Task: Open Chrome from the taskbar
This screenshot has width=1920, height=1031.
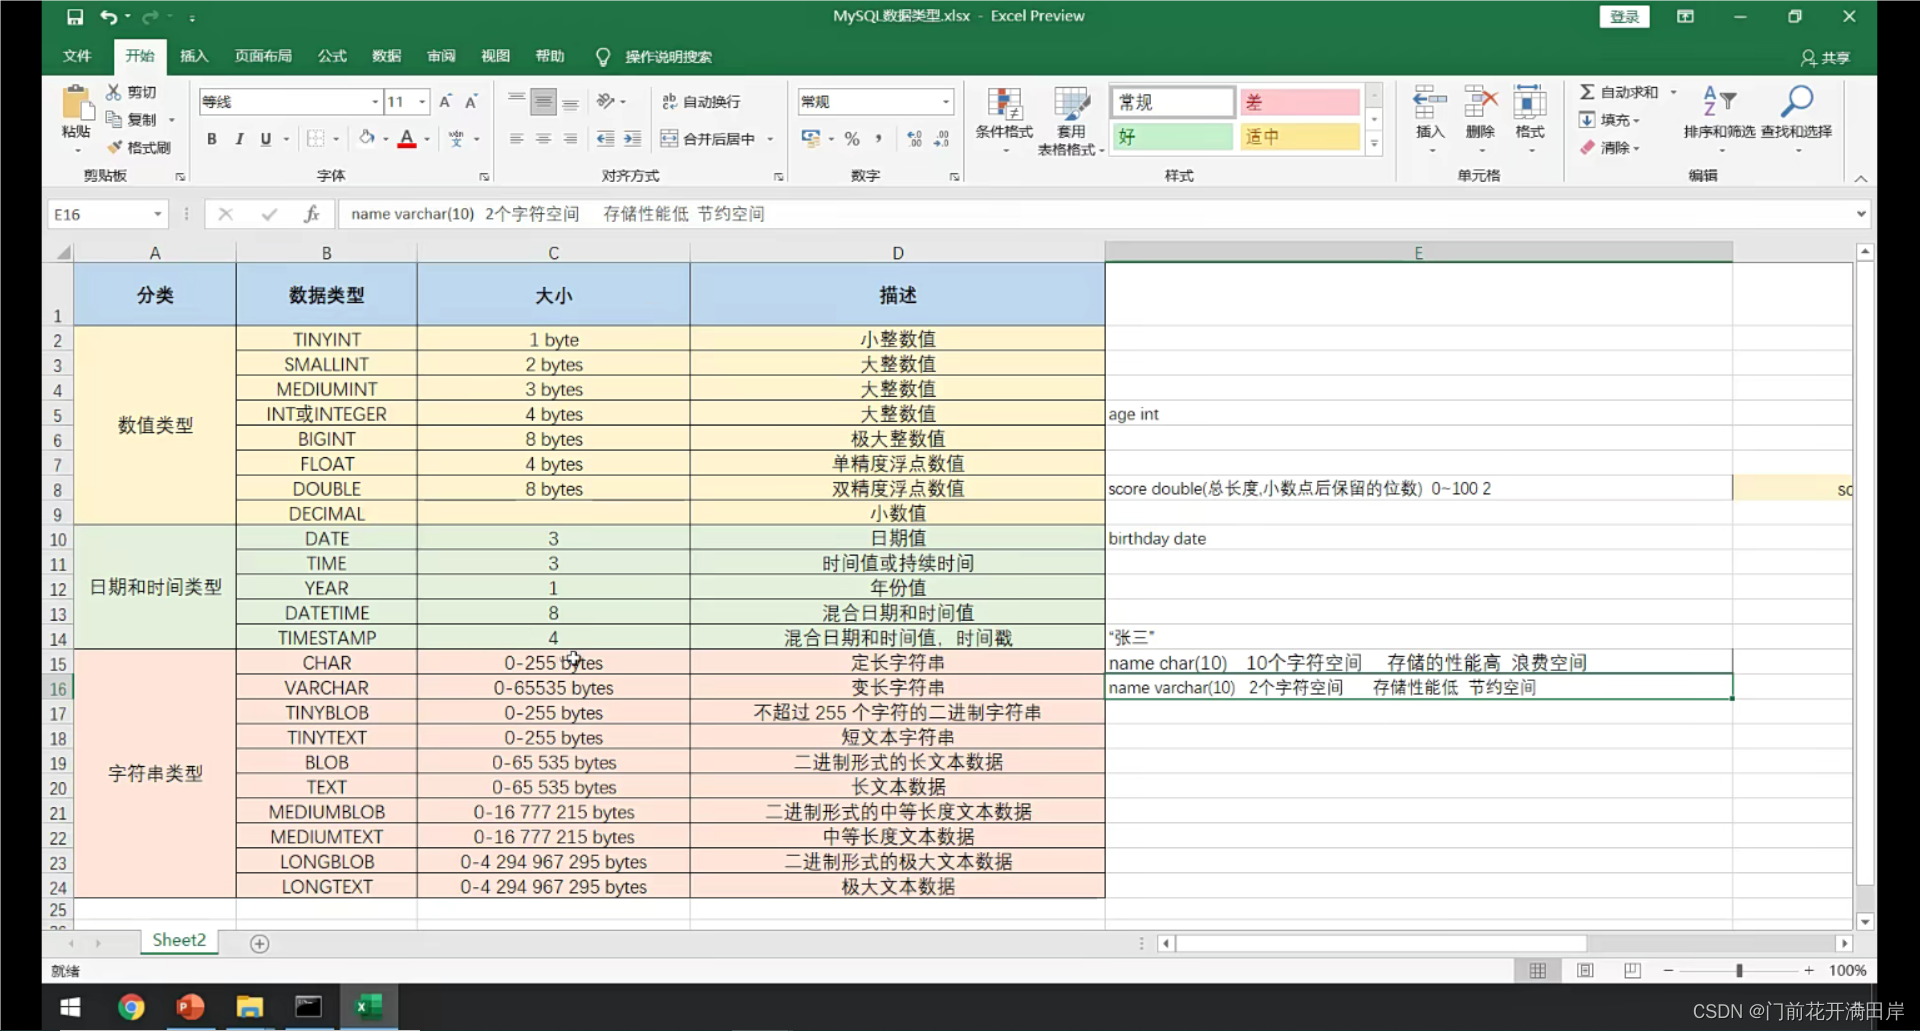Action: click(131, 1006)
